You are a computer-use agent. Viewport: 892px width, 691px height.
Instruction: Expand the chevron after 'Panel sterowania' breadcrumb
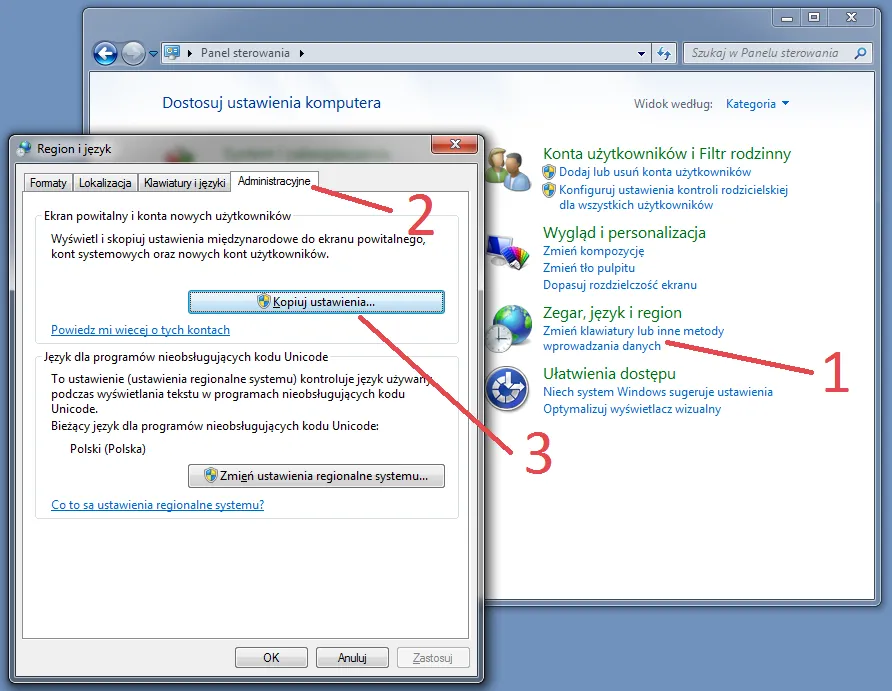302,53
